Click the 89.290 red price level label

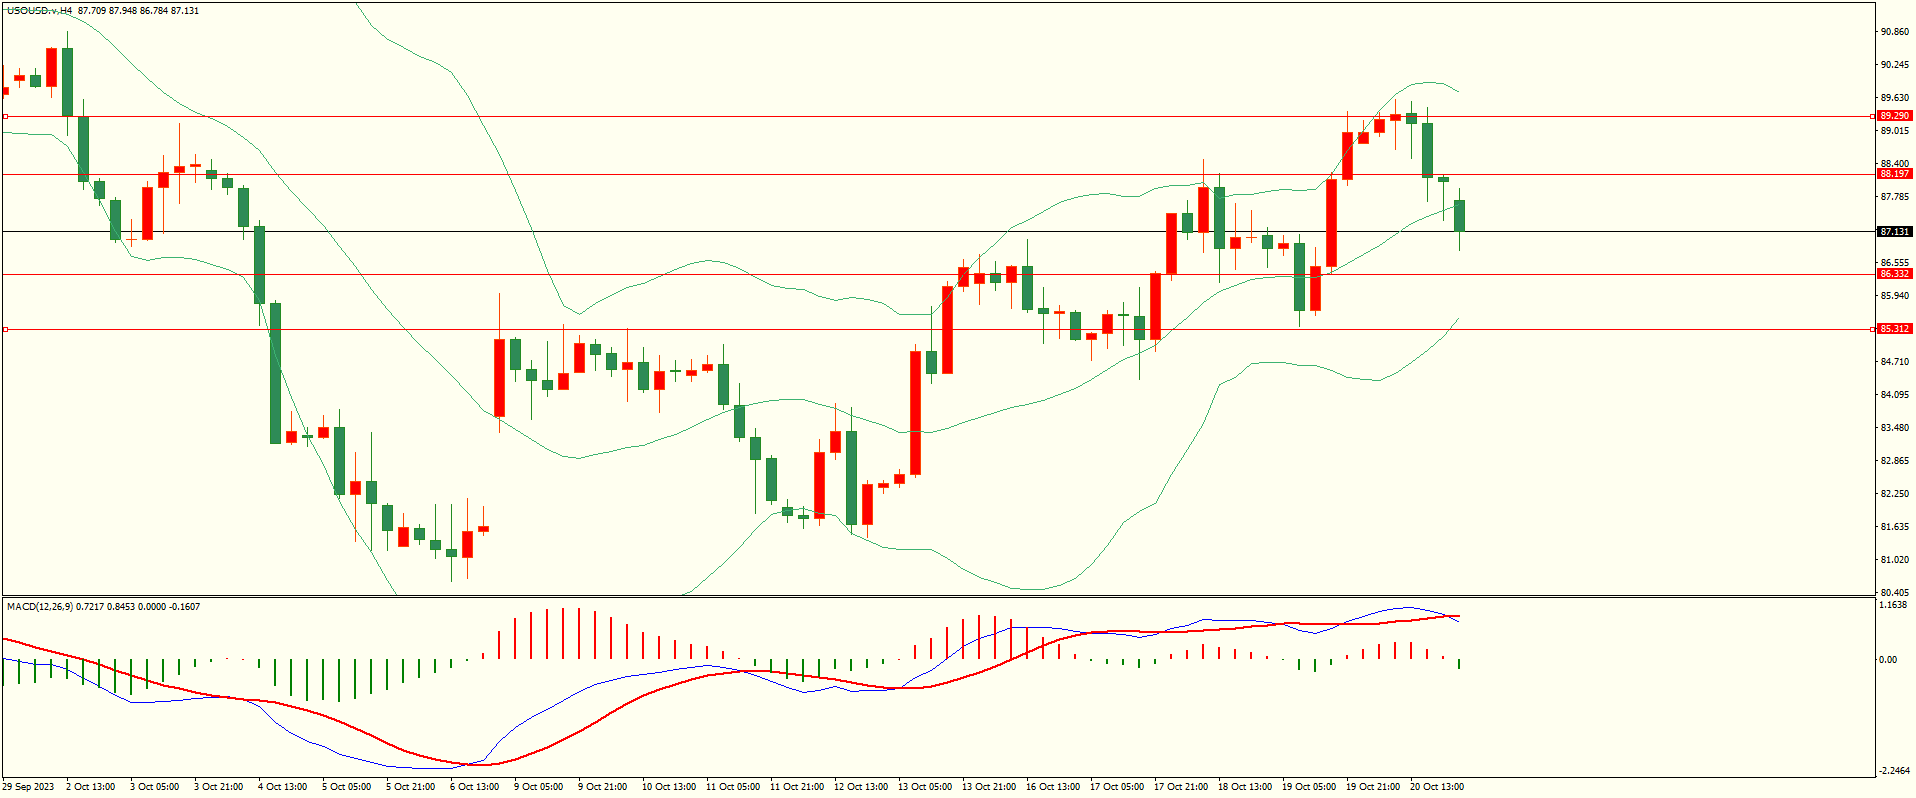pyautogui.click(x=1894, y=116)
